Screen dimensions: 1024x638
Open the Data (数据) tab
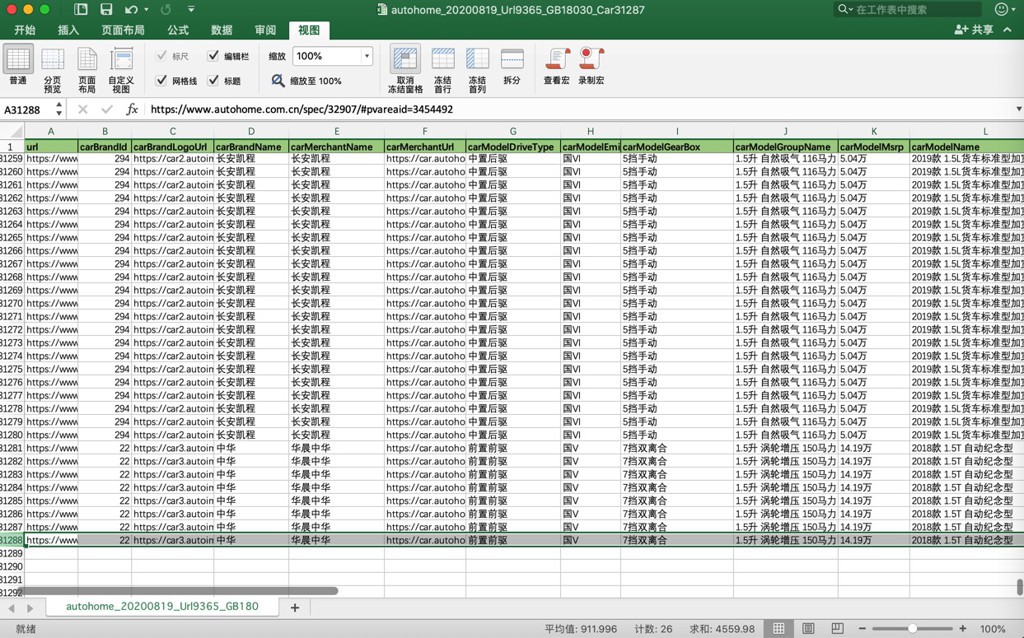[221, 30]
